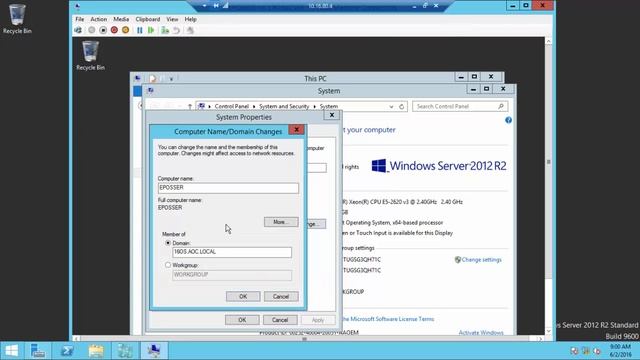The height and width of the screenshot is (360, 640).
Task: Refresh the System control panel page
Action: point(402,107)
